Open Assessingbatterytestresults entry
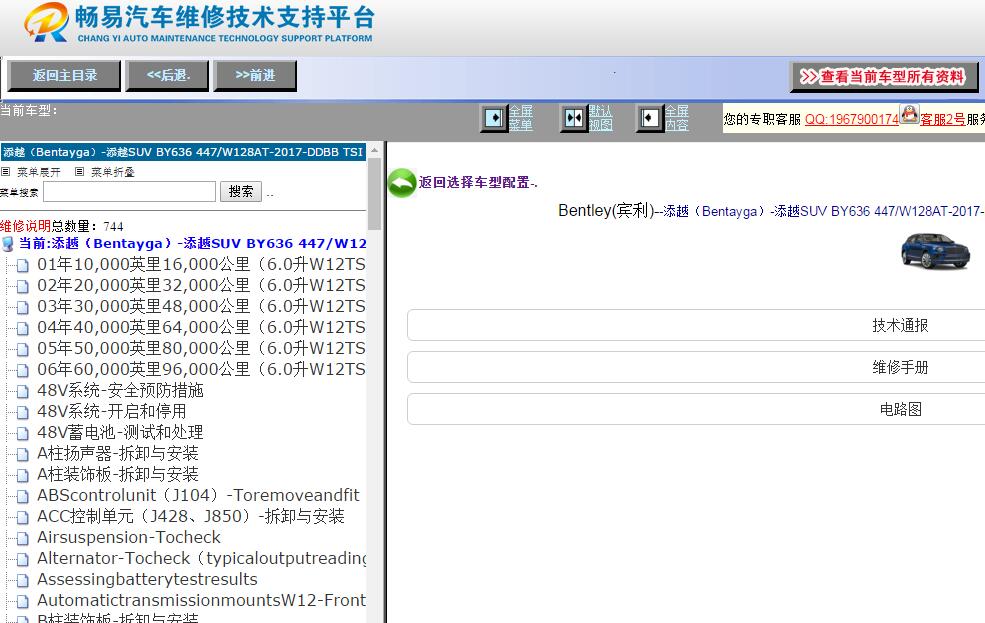 pos(147,580)
